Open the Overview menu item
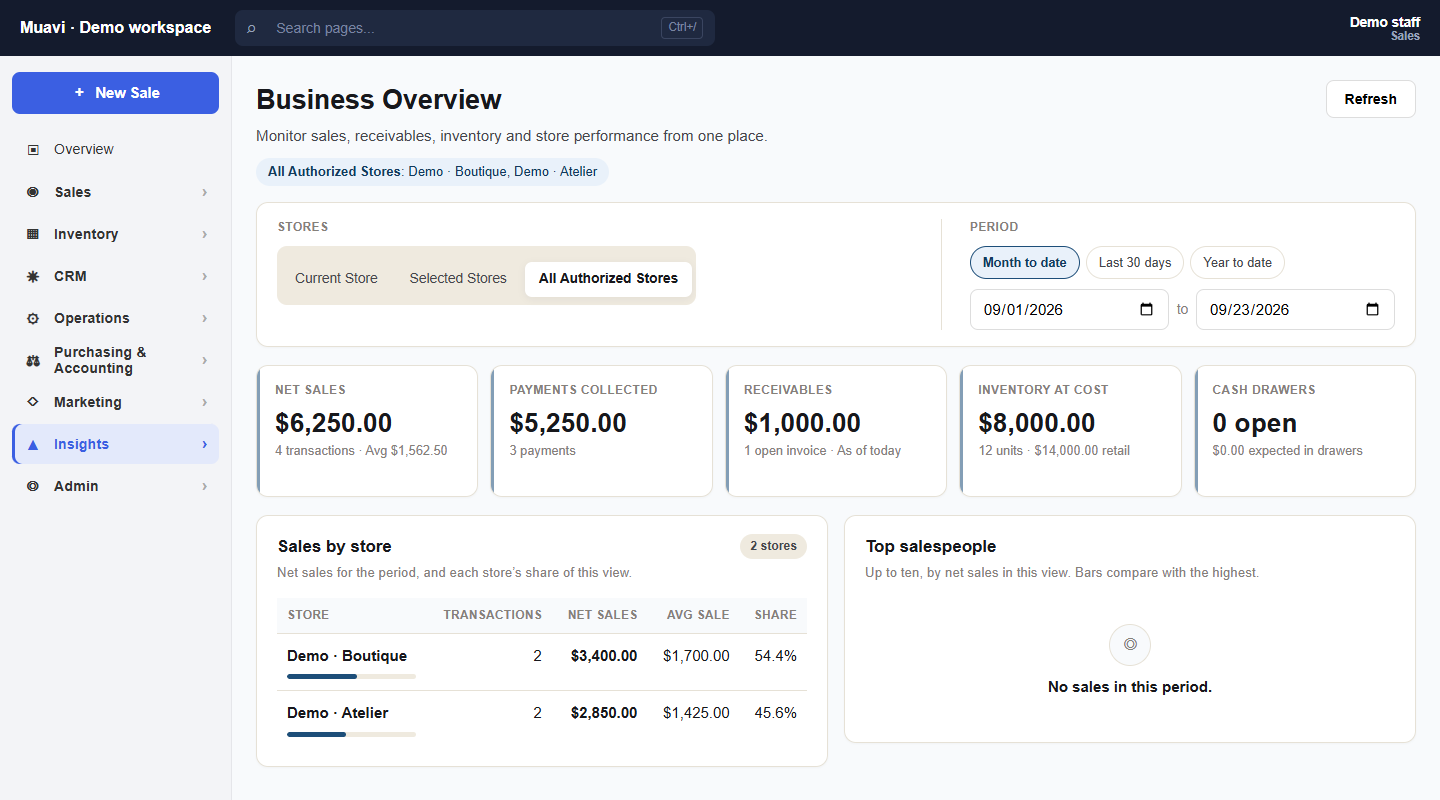Screen dimensions: 1440x800 pyautogui.click(x=115, y=150)
